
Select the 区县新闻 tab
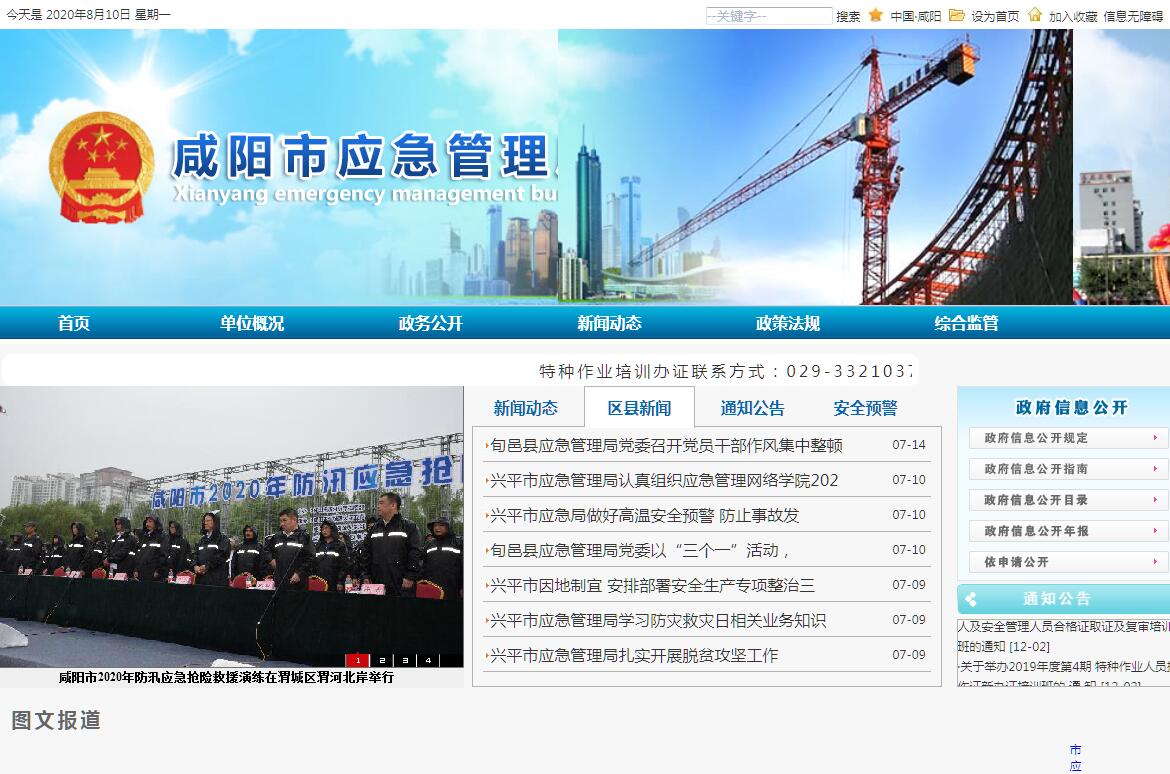tap(639, 408)
